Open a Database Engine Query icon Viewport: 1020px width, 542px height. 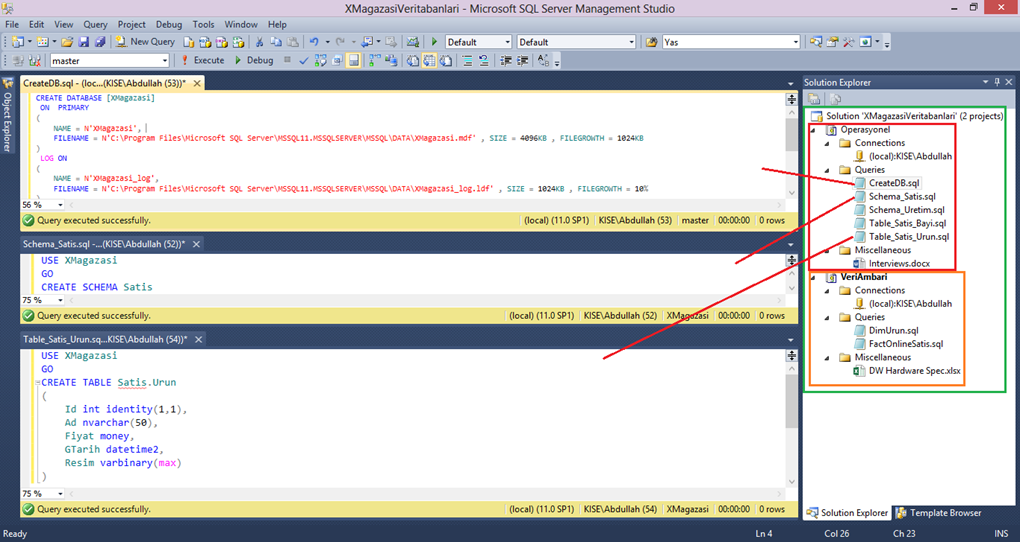189,42
